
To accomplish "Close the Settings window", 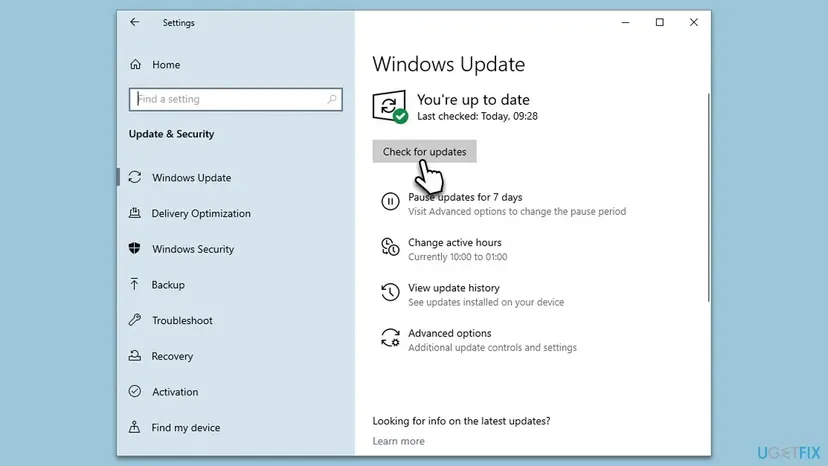I will pos(694,22).
